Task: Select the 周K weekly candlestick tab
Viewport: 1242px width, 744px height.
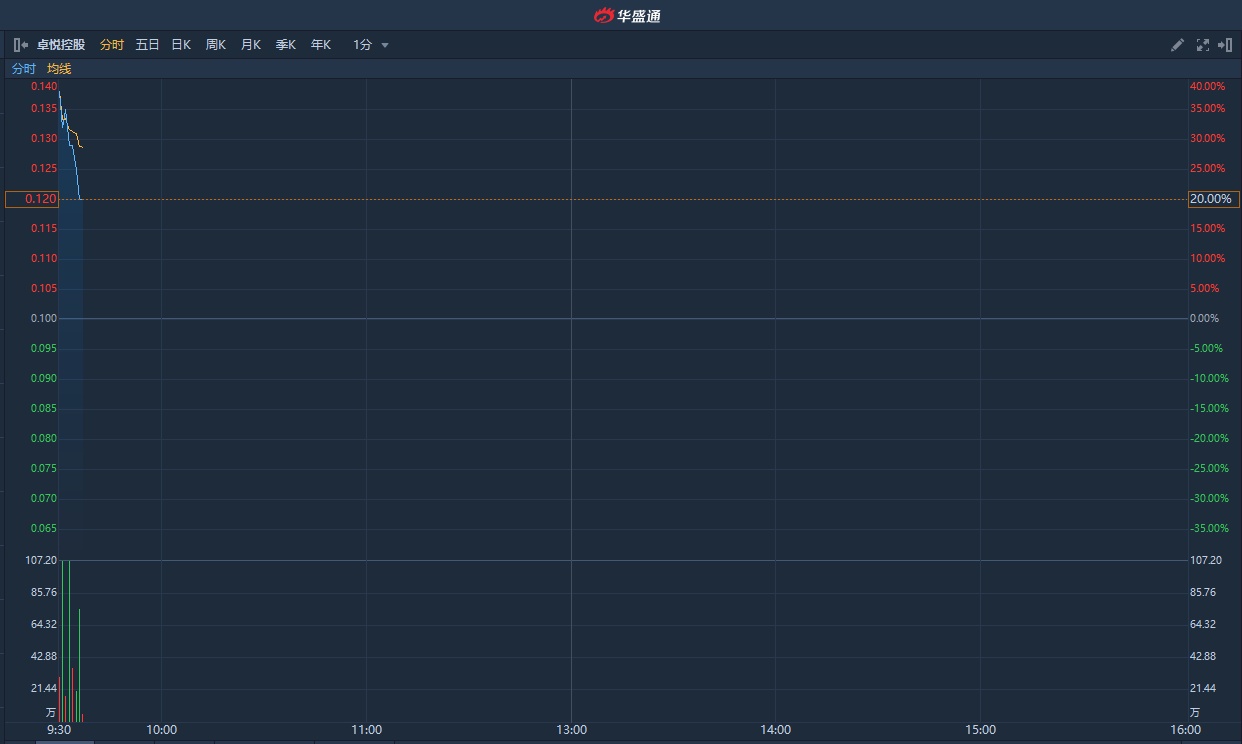Action: [x=216, y=45]
